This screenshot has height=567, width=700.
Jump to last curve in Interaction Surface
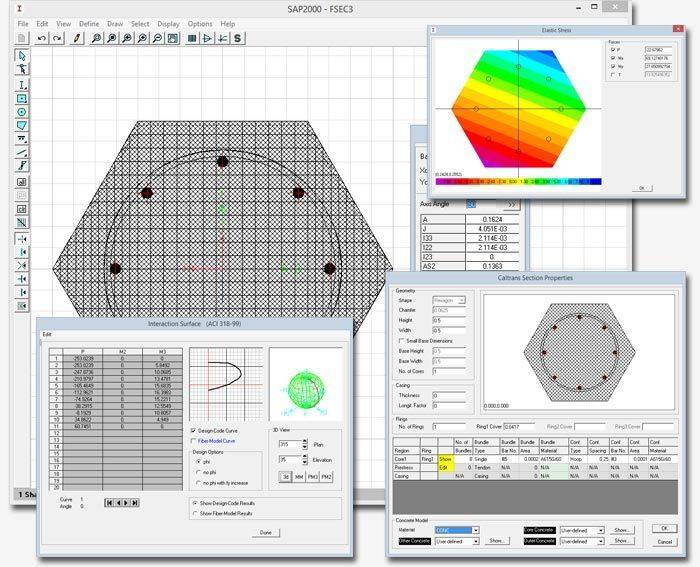click(x=135, y=503)
